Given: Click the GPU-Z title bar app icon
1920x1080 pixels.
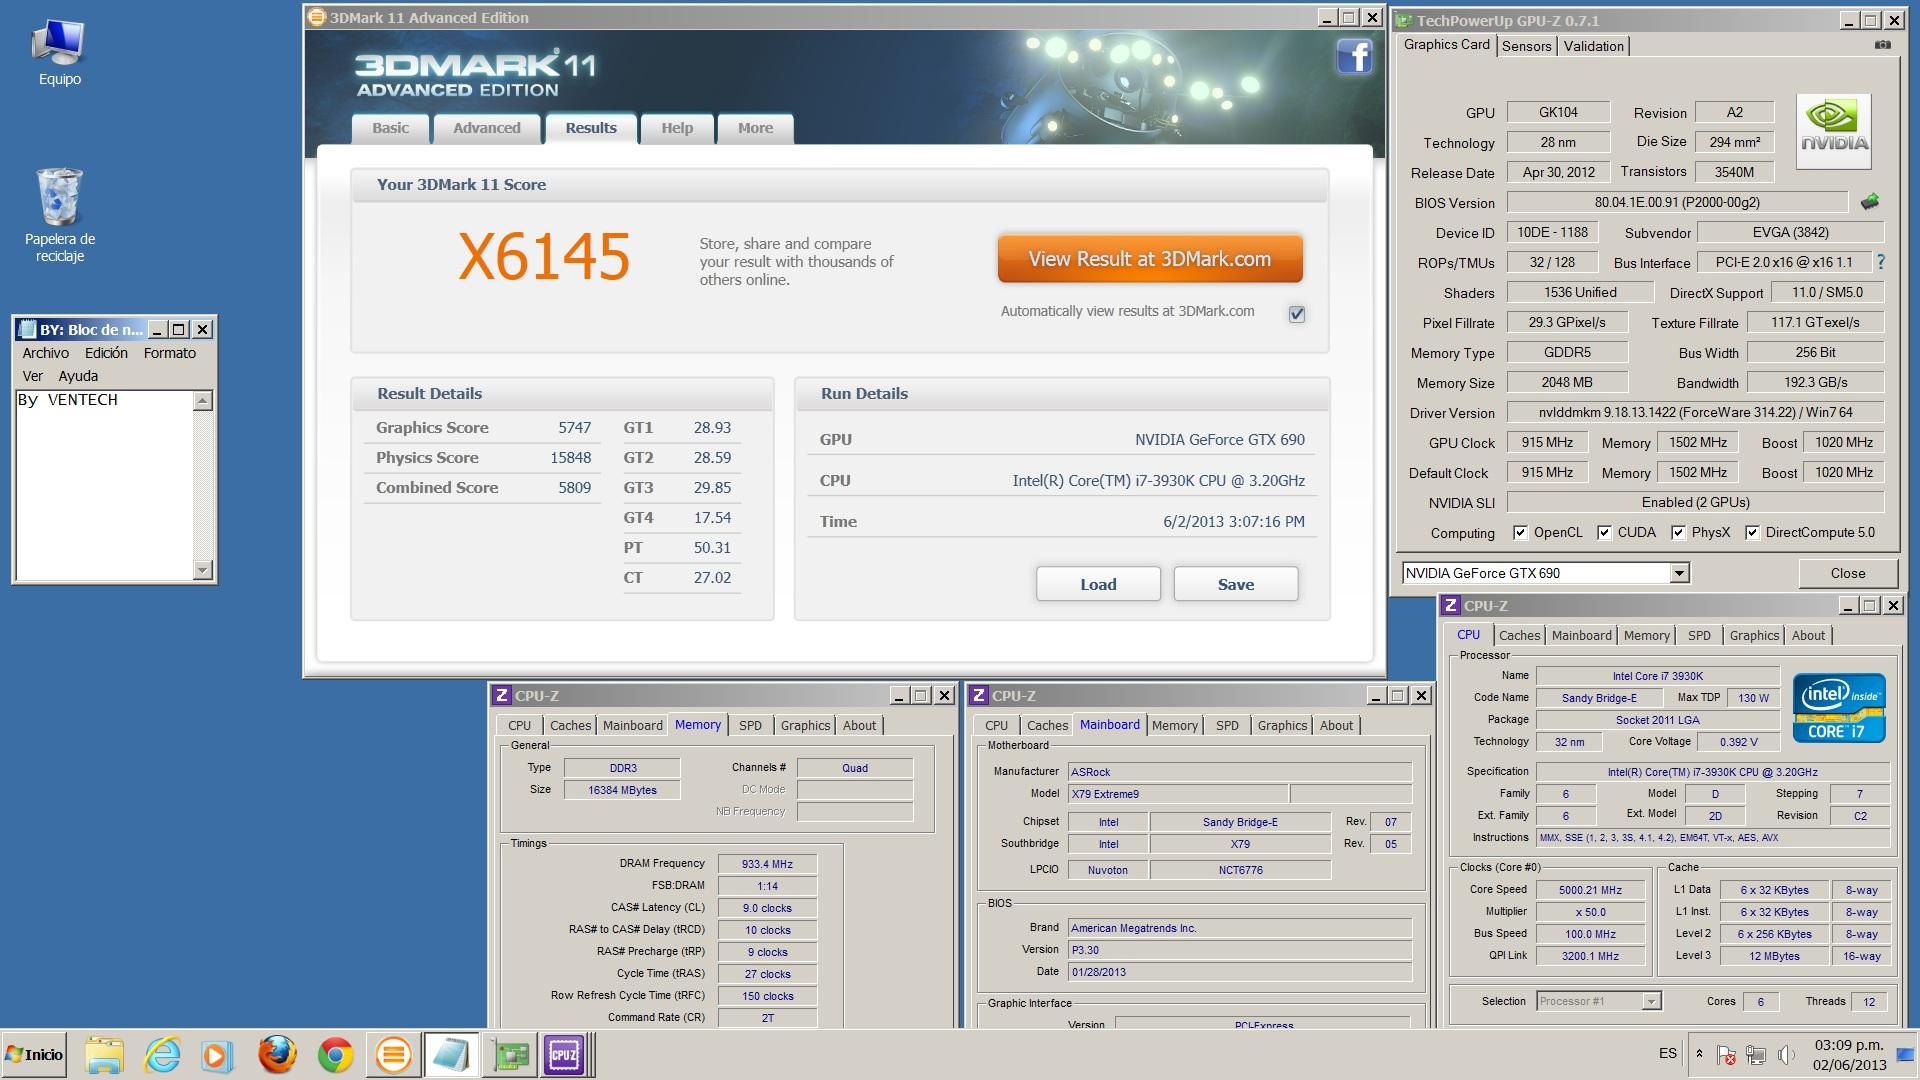Looking at the screenshot, I should [1404, 20].
